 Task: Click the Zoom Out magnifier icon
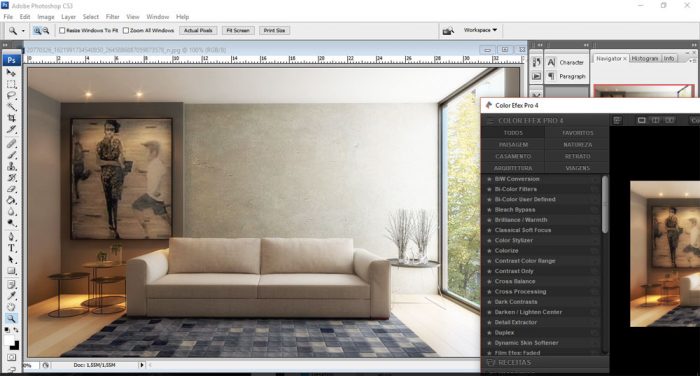tap(46, 30)
